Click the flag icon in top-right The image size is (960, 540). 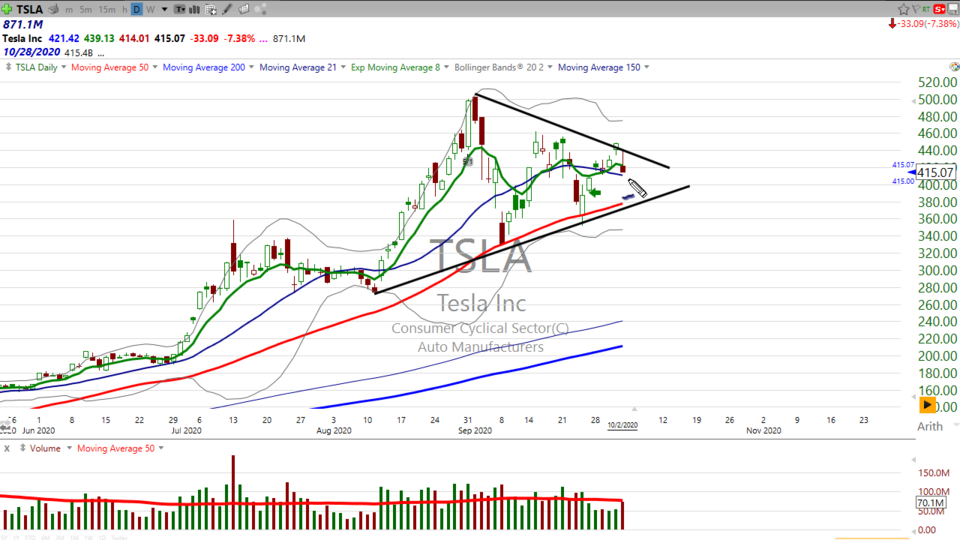[x=916, y=9]
